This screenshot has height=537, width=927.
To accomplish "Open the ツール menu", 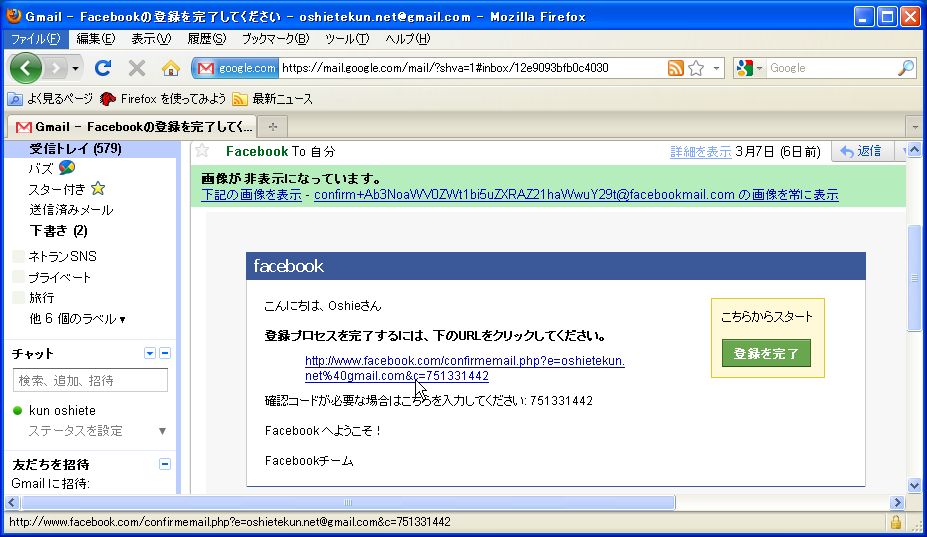I will click(347, 39).
